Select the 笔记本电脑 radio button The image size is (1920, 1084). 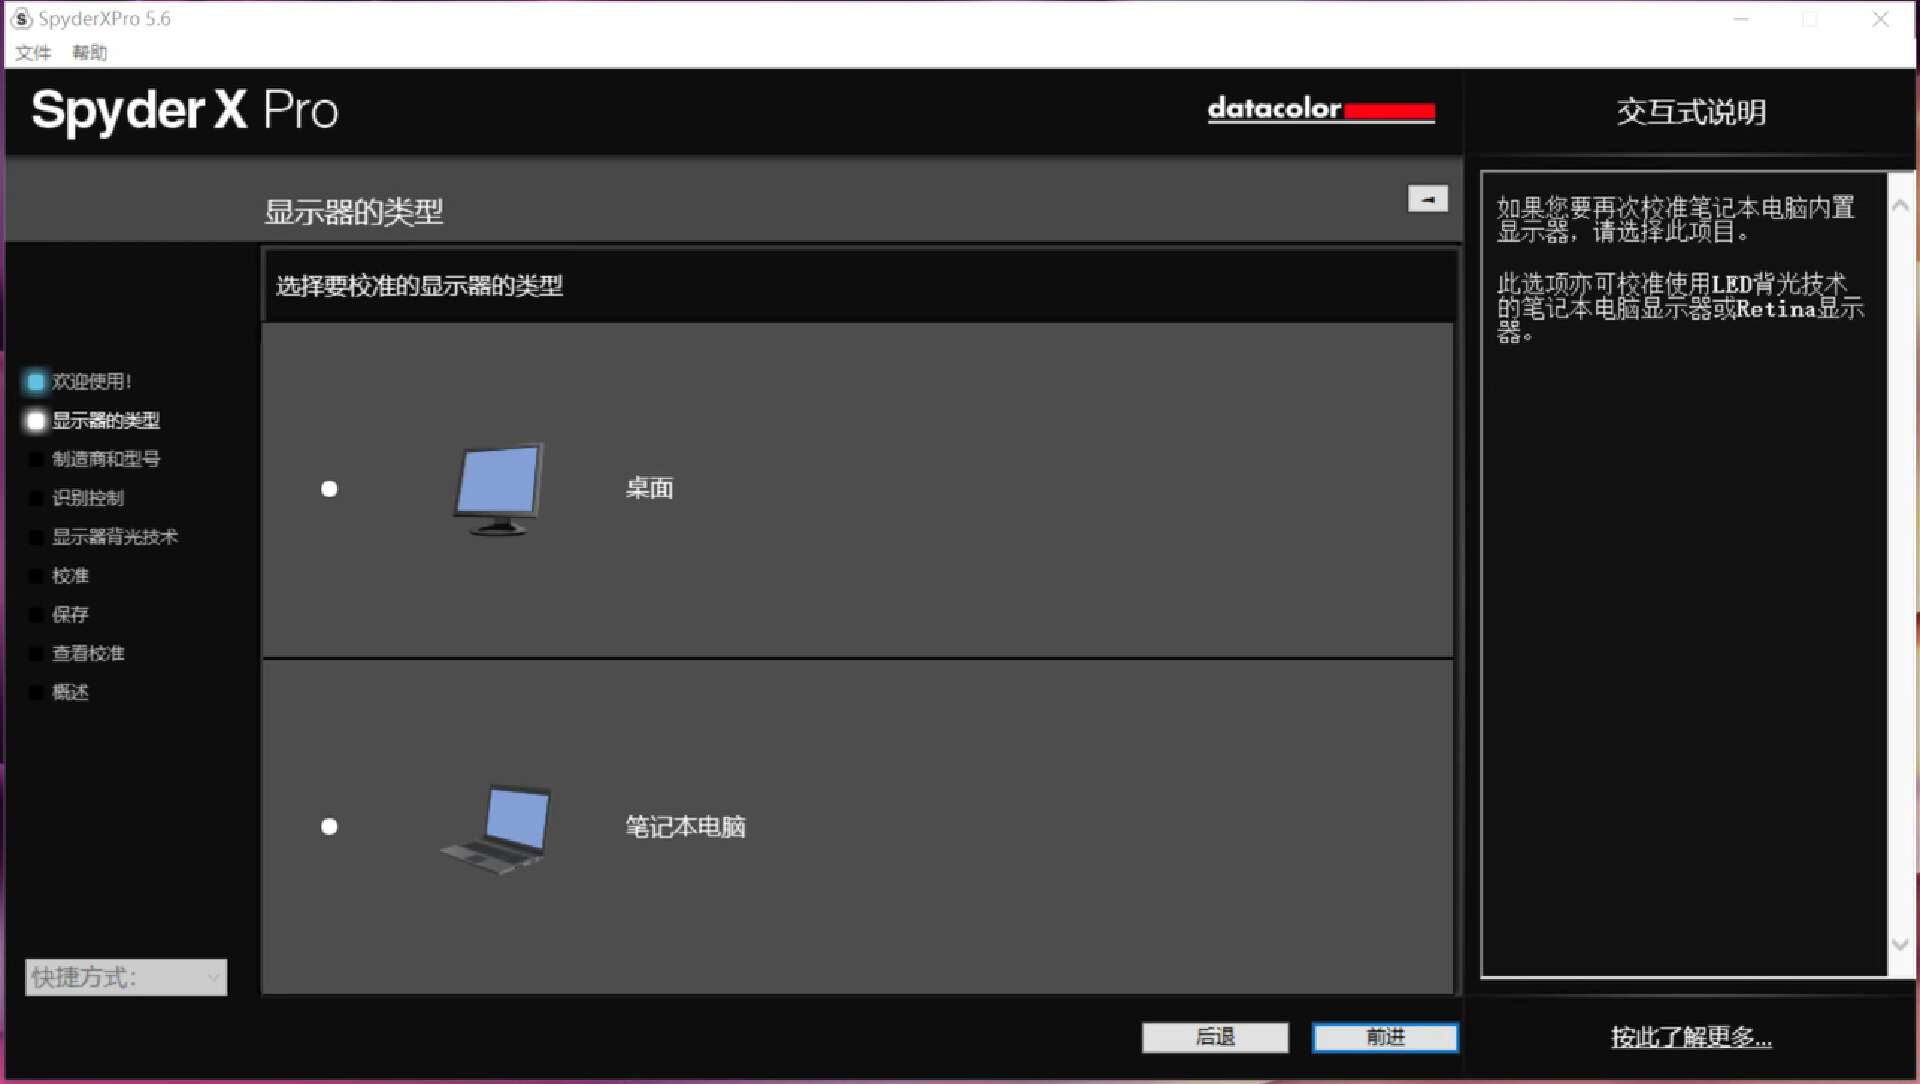[329, 827]
